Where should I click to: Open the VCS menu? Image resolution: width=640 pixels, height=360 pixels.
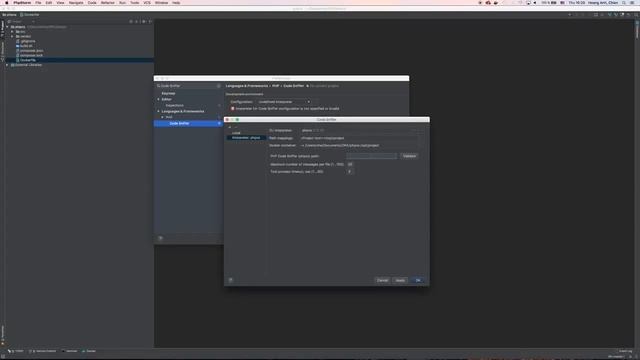click(147, 2)
